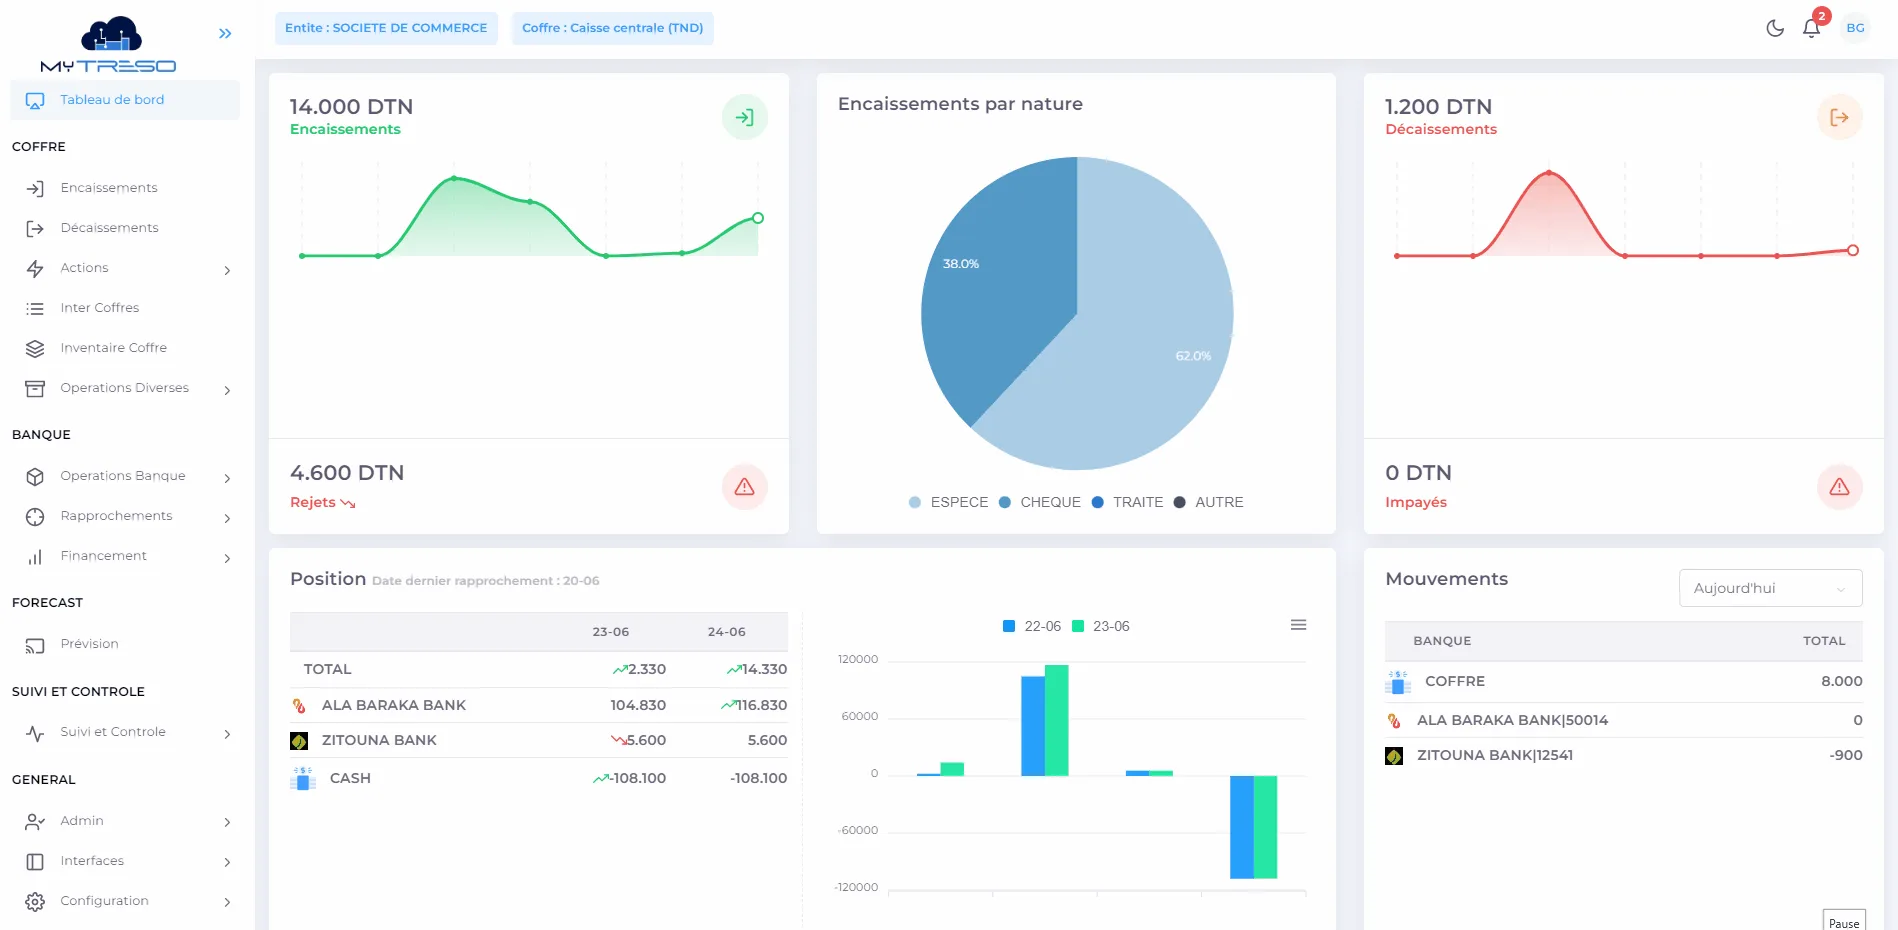Click Operations Banque cube icon
This screenshot has height=930, width=1898.
point(35,477)
